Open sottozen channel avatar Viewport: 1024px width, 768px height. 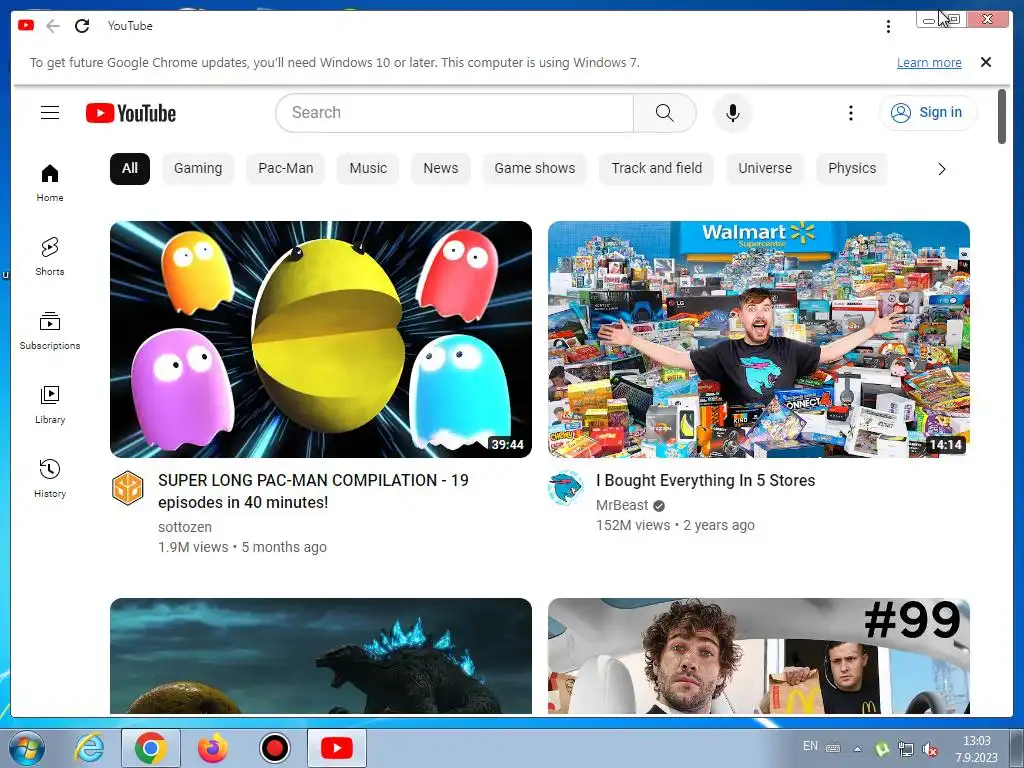(x=127, y=488)
